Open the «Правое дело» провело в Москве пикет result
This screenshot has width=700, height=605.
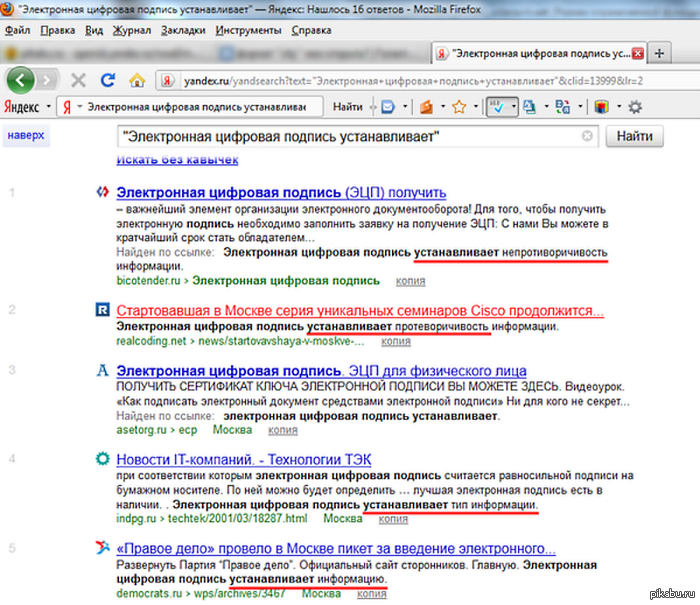pos(336,548)
